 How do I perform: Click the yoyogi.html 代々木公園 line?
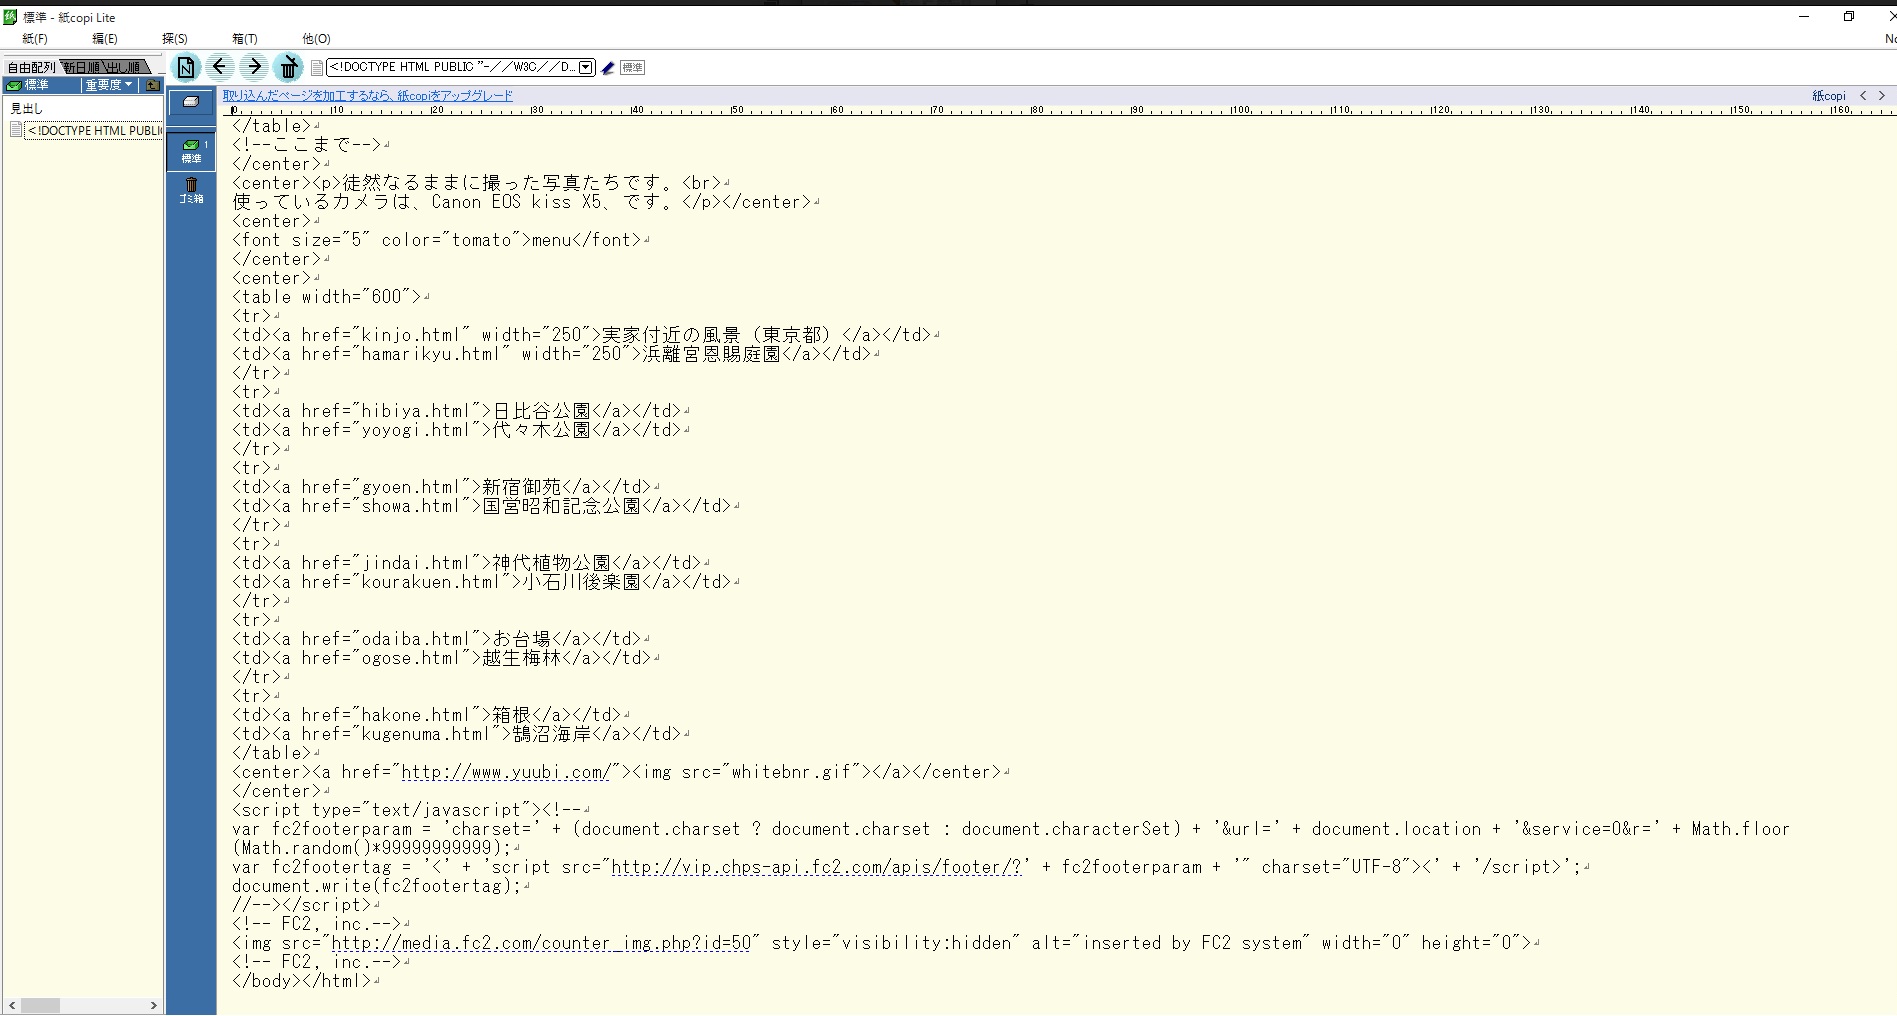[x=461, y=430]
